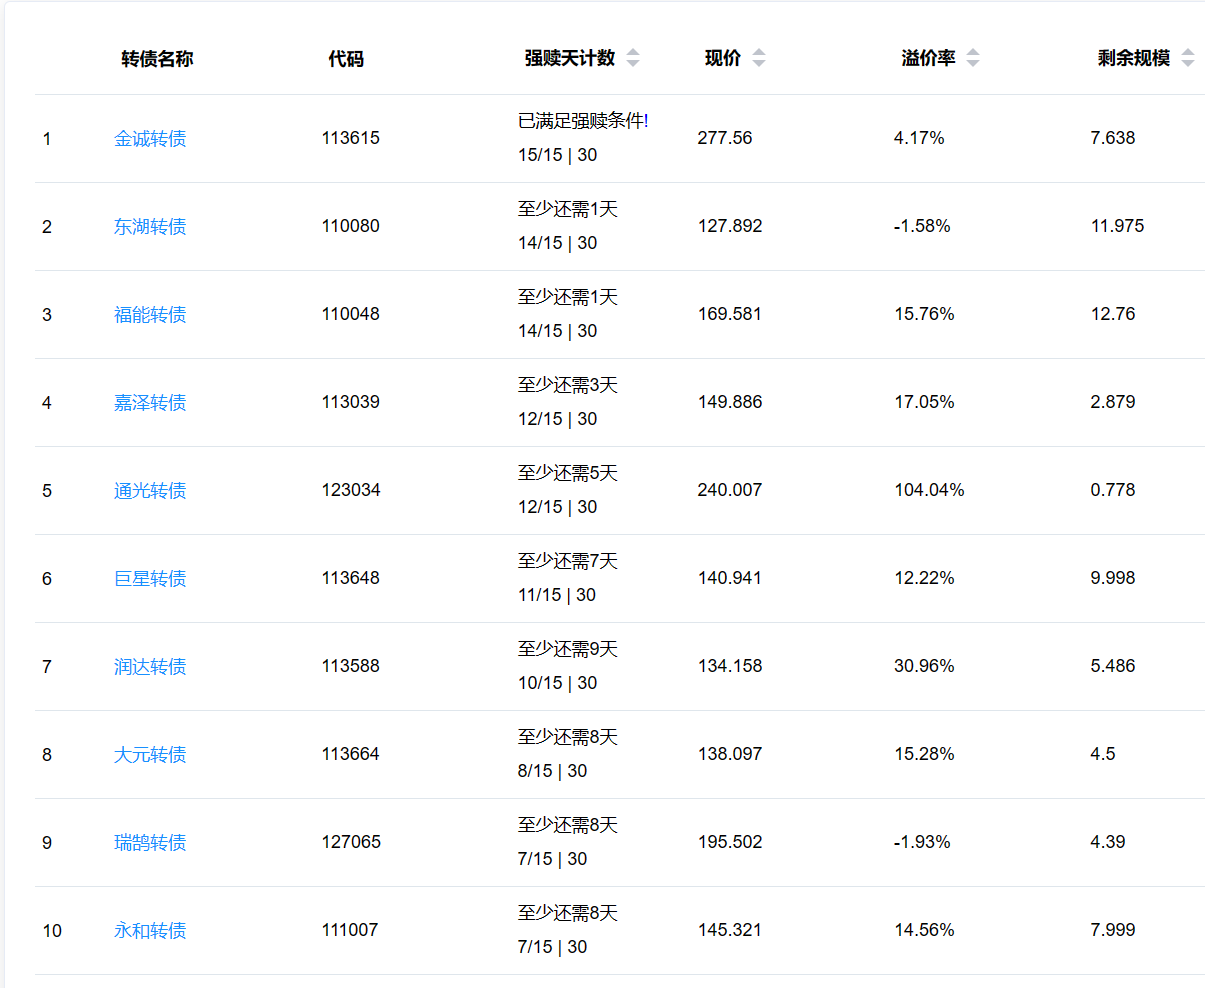Open the 东湖转债 bond link
The height and width of the screenshot is (988, 1205).
150,227
